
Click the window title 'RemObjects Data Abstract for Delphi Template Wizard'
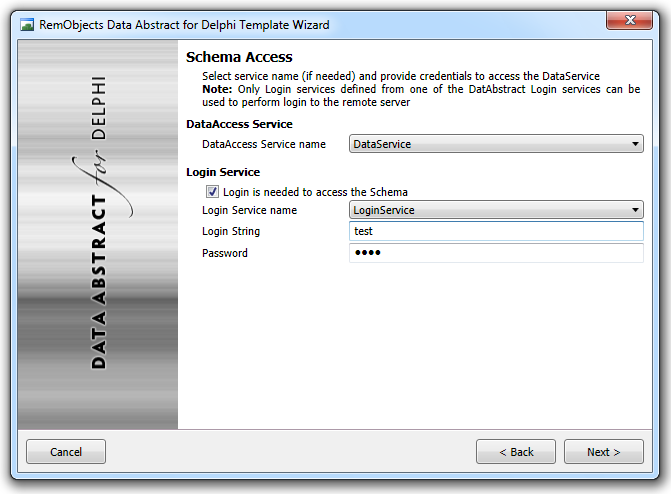pyautogui.click(x=184, y=25)
